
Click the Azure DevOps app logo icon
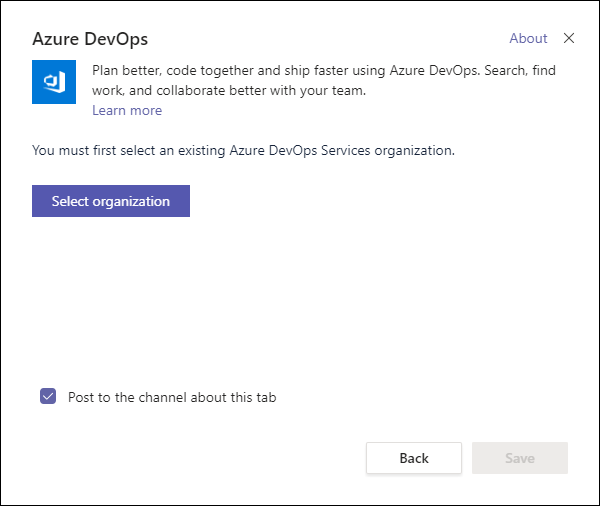click(54, 82)
